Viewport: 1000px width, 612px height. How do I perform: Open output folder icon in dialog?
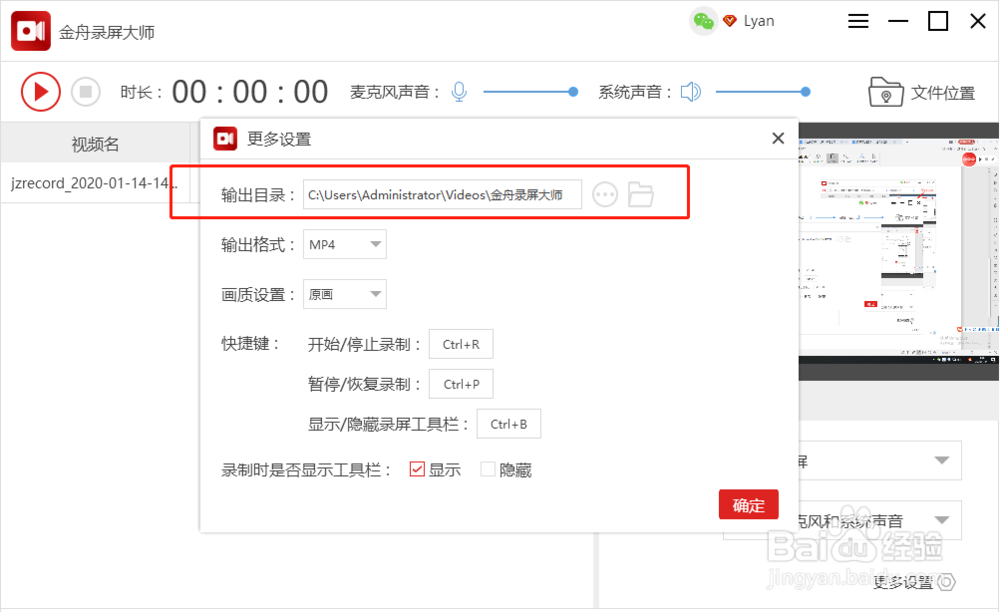640,194
